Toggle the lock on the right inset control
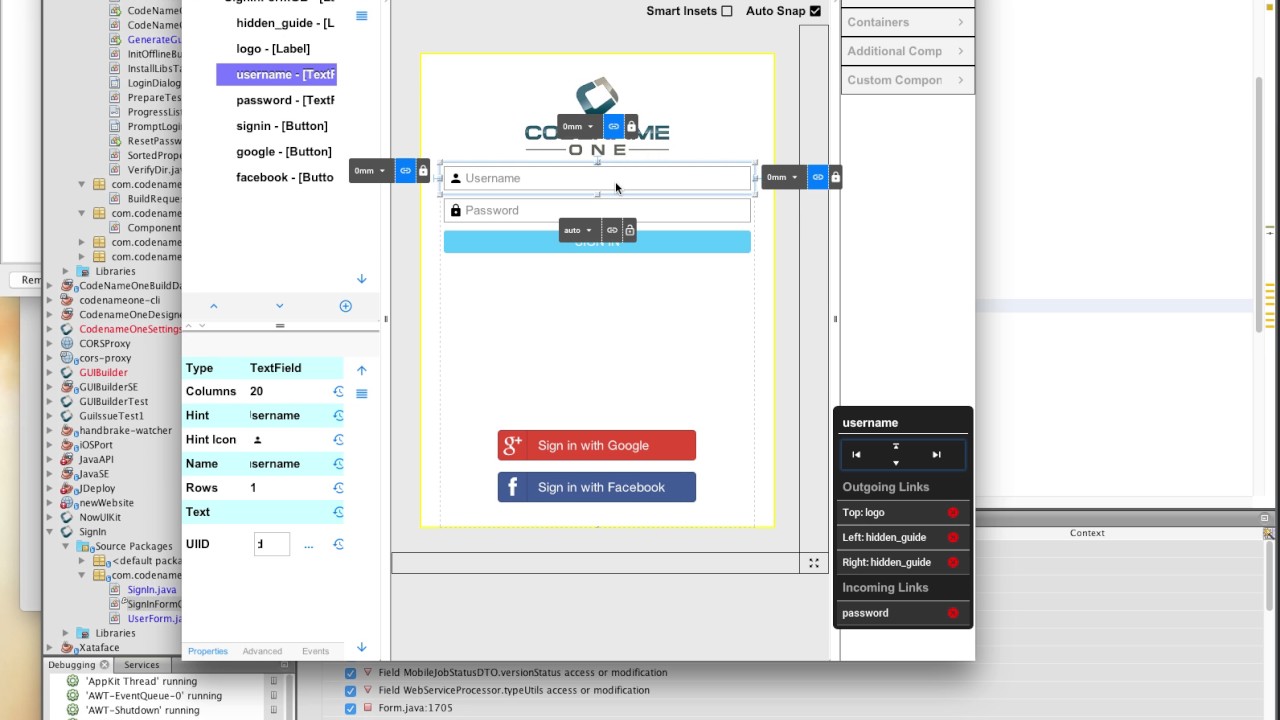The width and height of the screenshot is (1280, 720). click(x=835, y=177)
